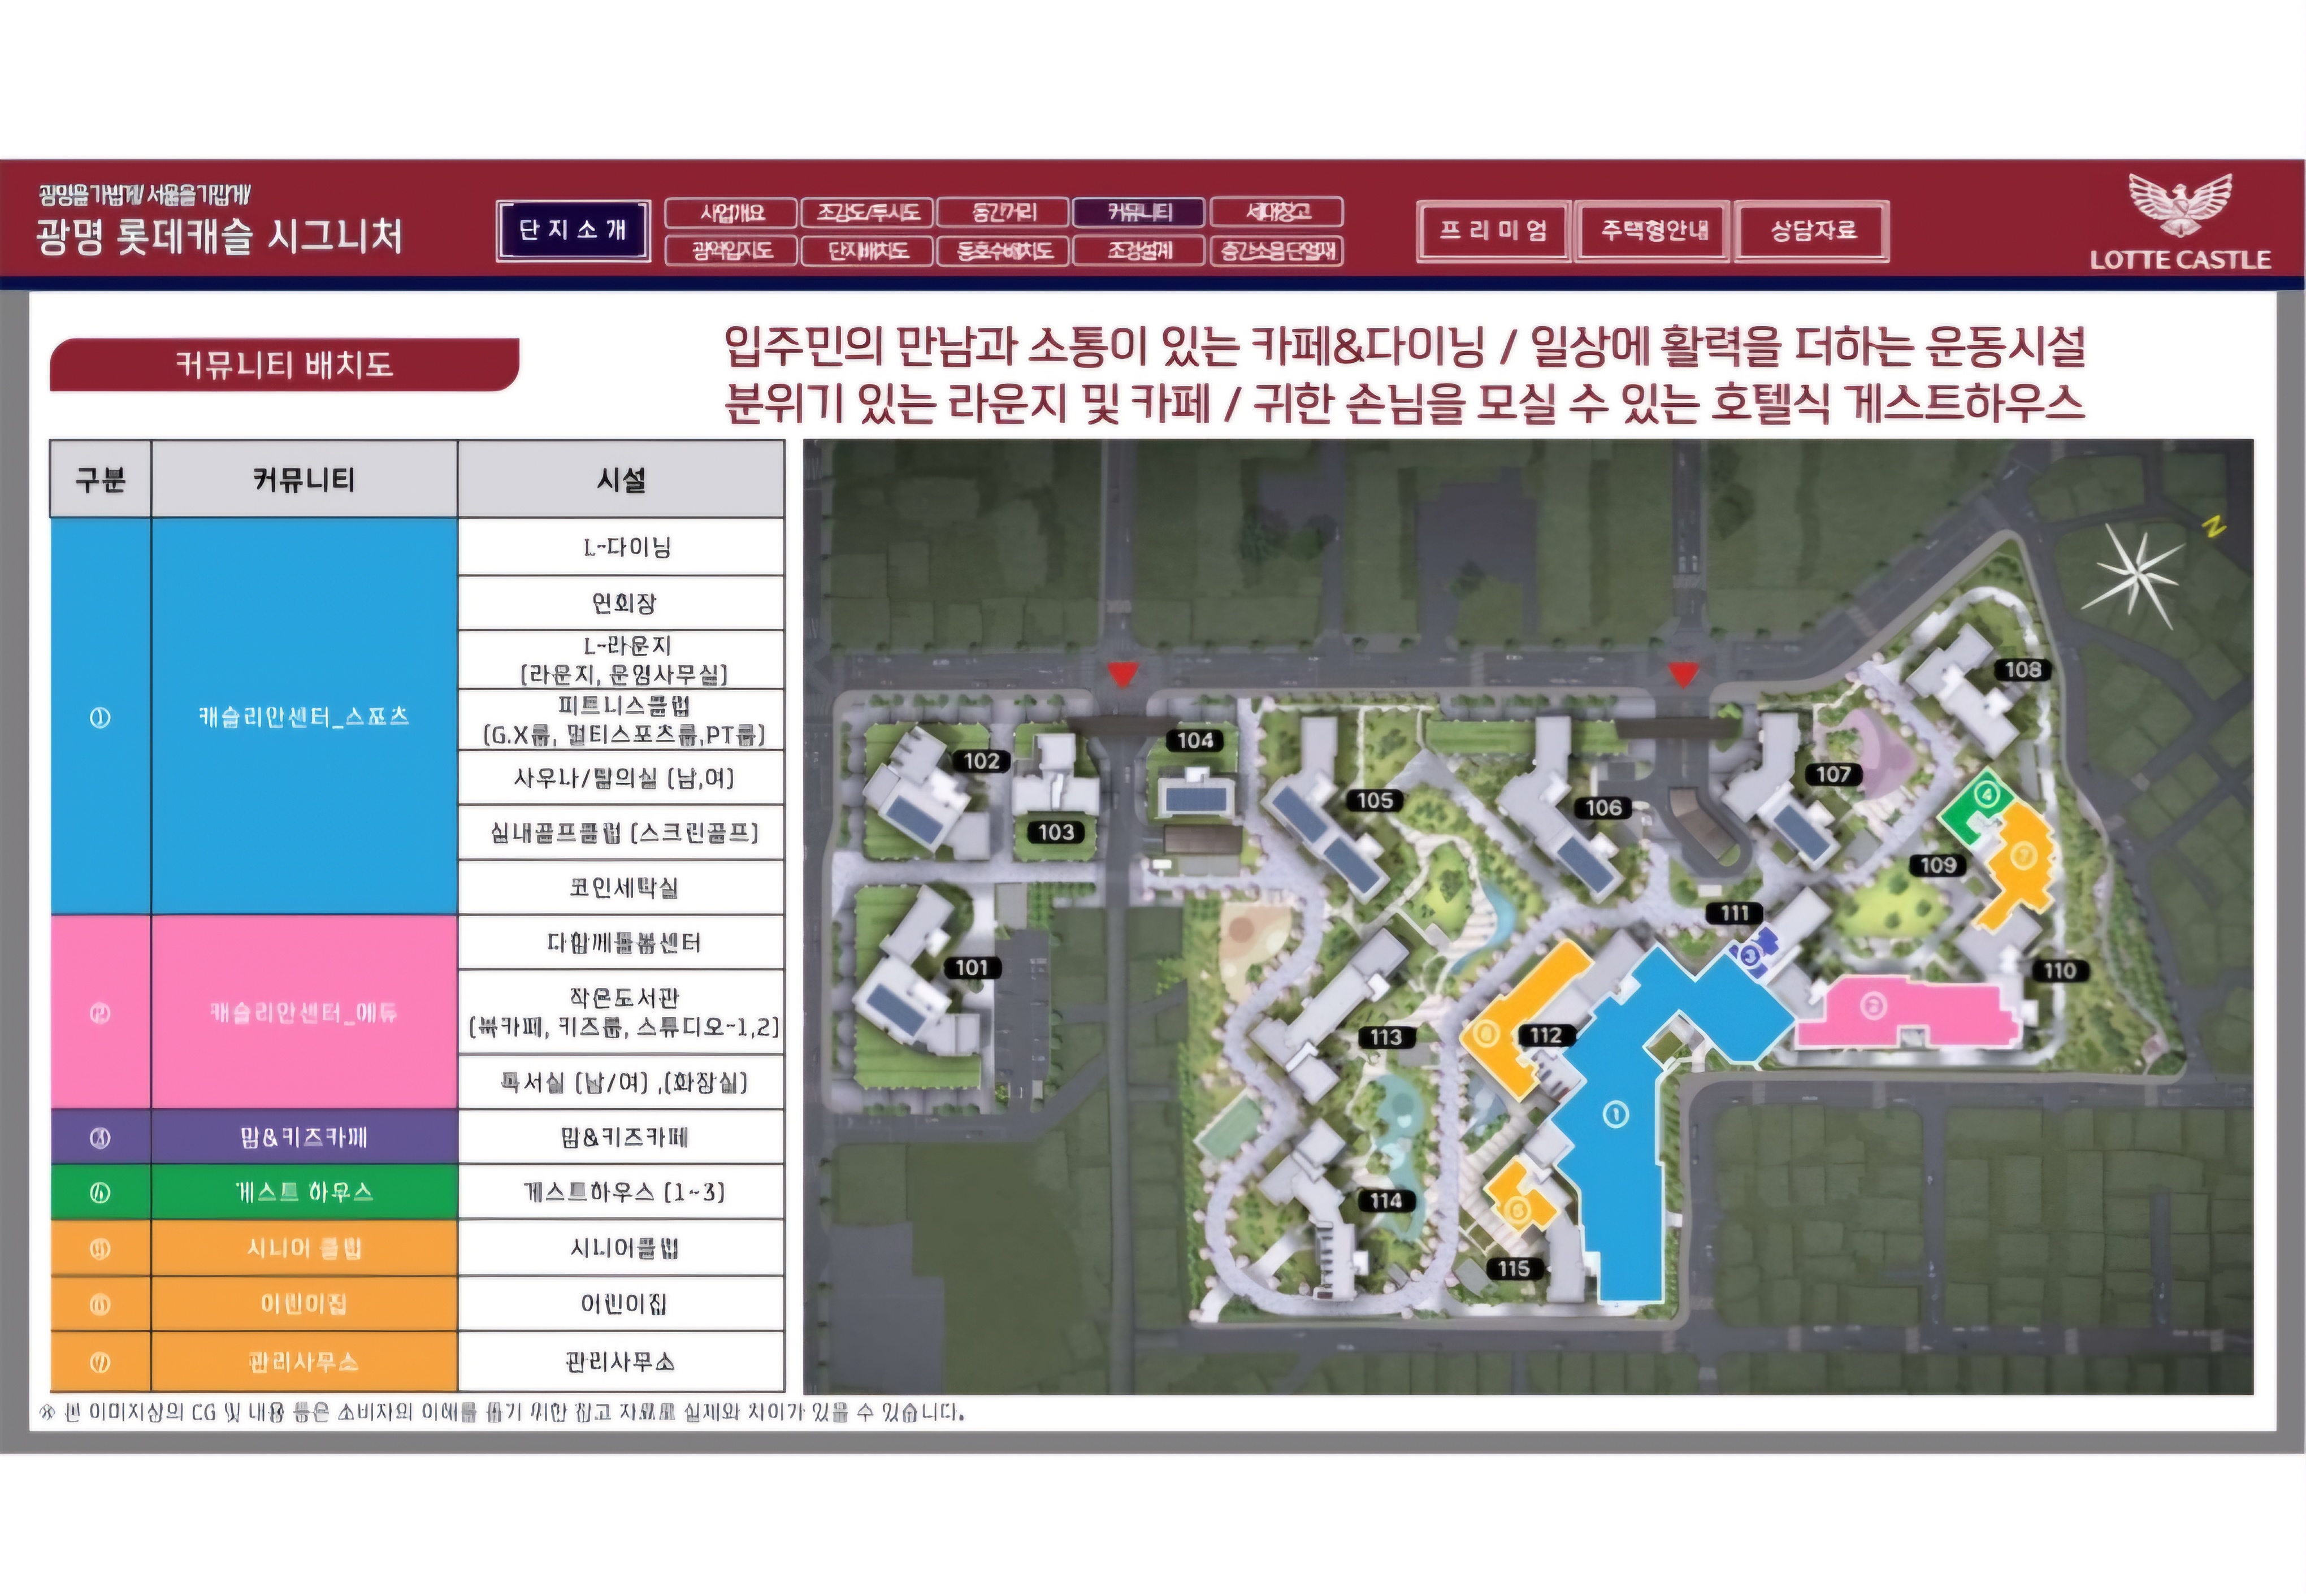Select building label 104 on the map
The height and width of the screenshot is (1596, 2306).
tap(1194, 740)
